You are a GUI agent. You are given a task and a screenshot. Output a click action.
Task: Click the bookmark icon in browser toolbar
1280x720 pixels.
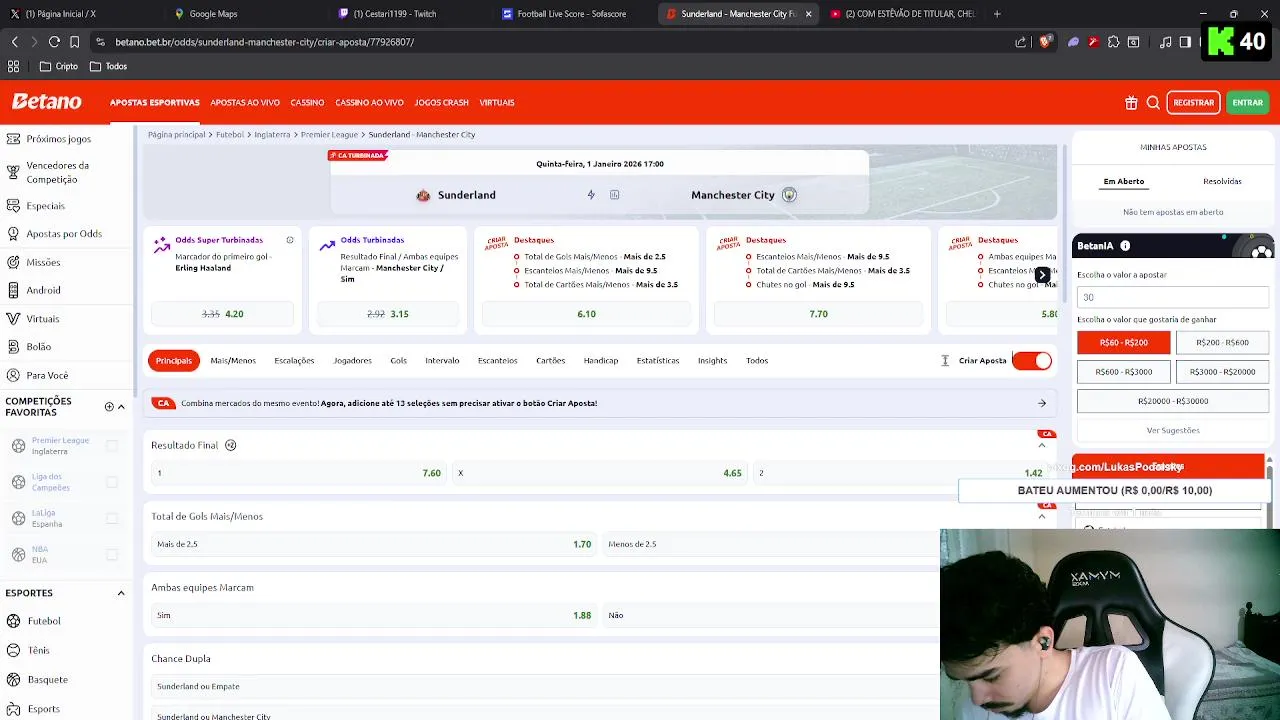74,42
